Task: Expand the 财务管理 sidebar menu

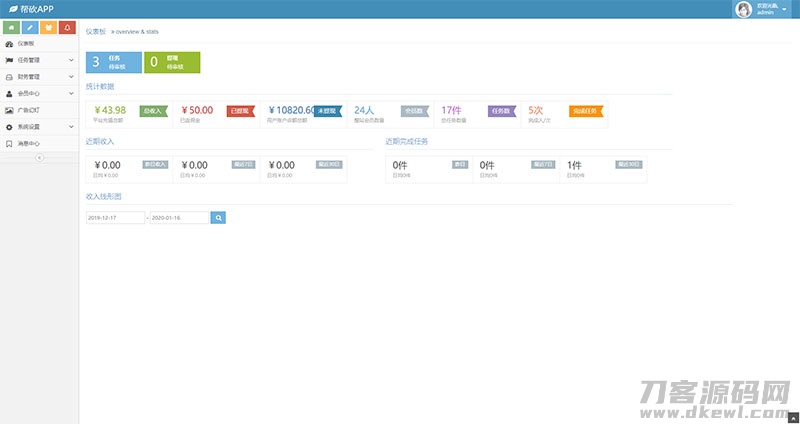Action: point(71,77)
